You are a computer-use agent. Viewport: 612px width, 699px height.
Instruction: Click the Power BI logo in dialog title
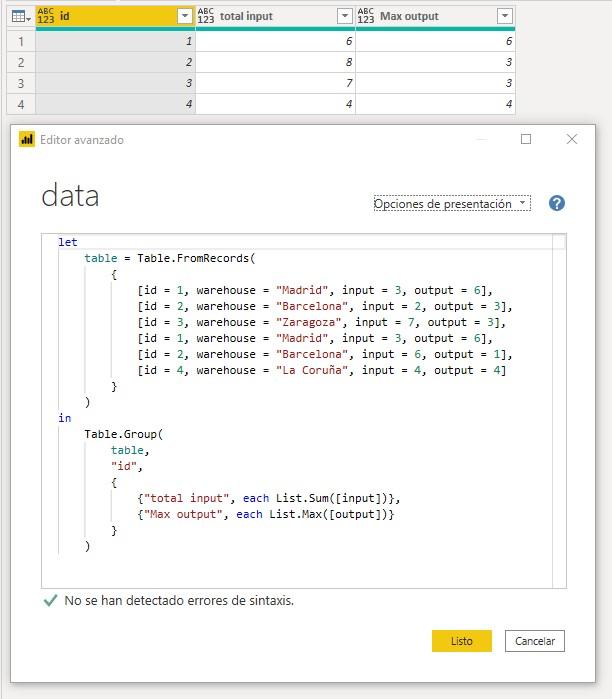(x=27, y=140)
